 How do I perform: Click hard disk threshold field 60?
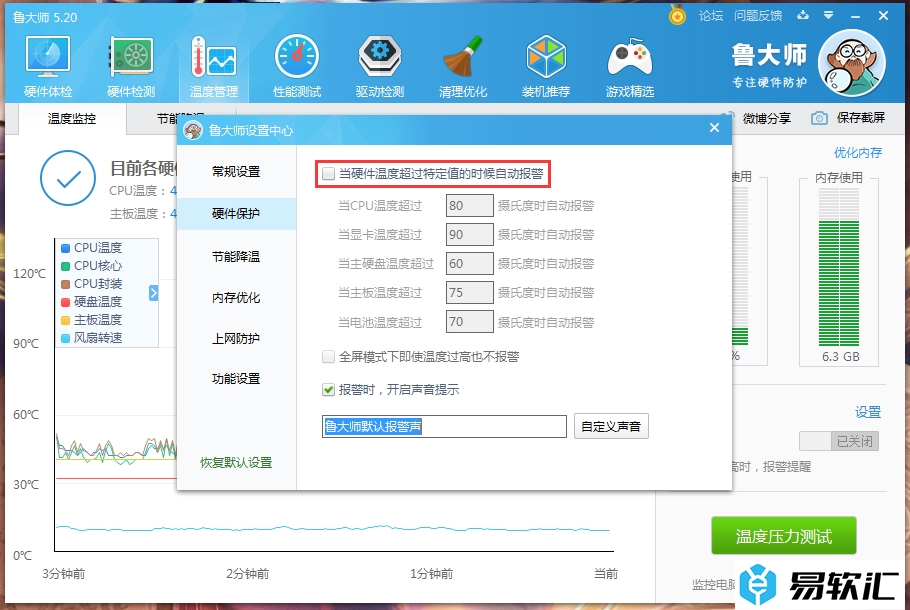coord(470,264)
